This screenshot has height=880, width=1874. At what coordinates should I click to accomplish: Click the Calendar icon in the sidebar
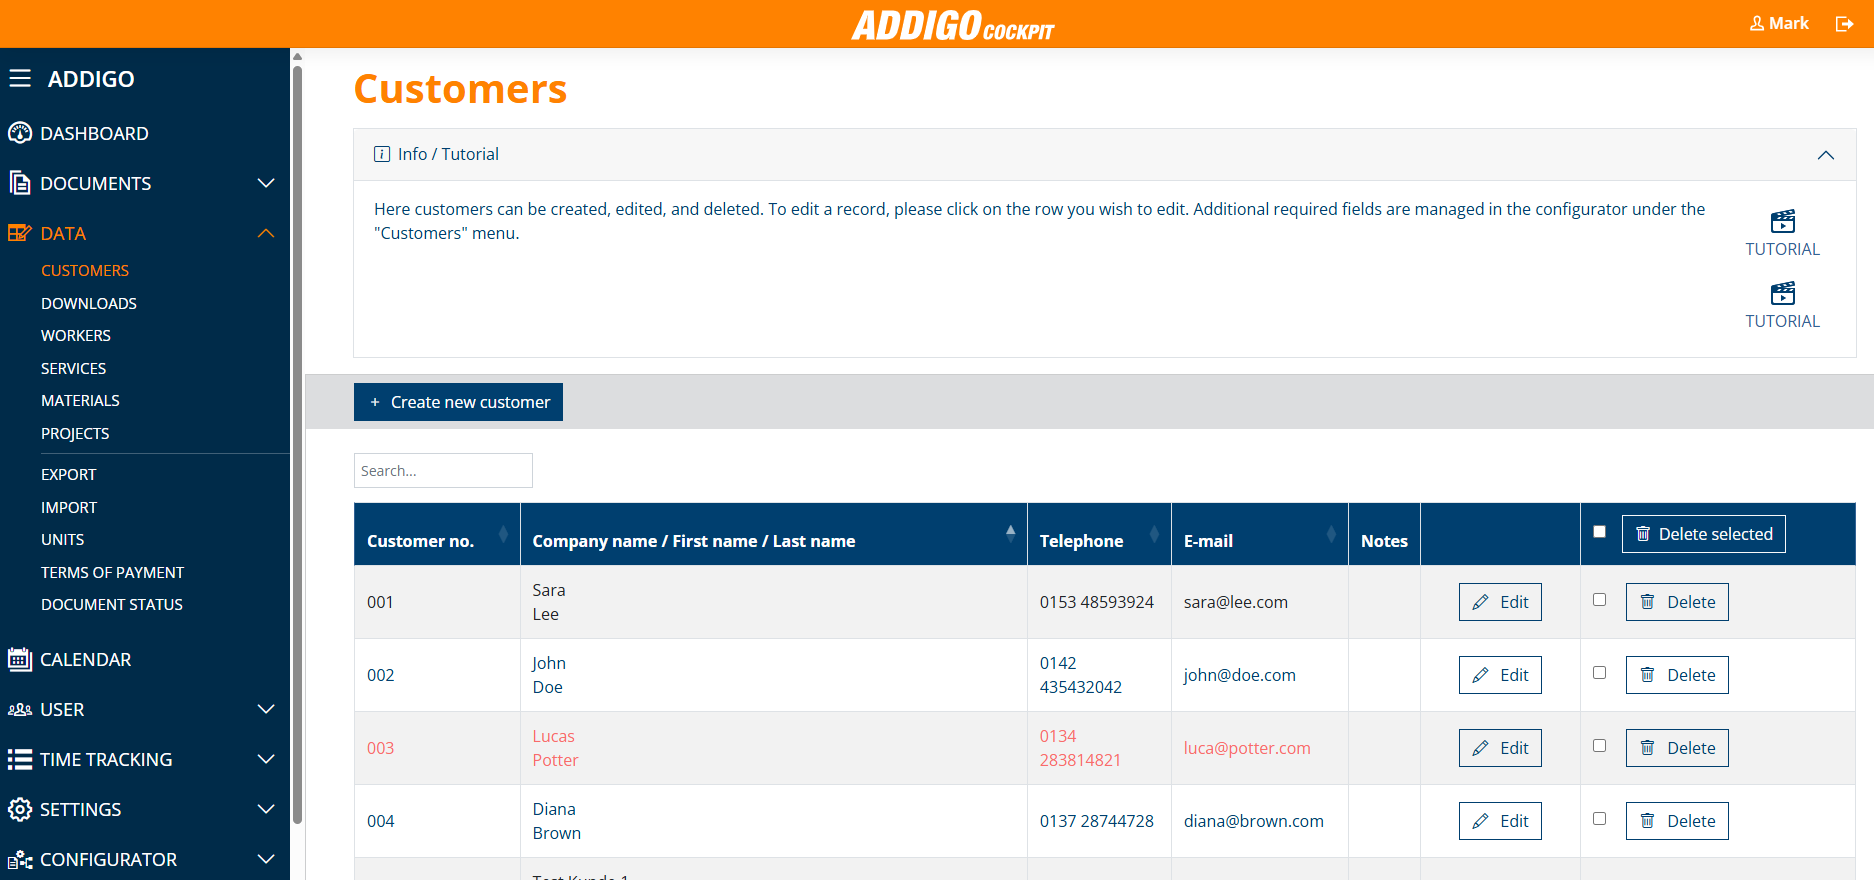pyautogui.click(x=20, y=659)
